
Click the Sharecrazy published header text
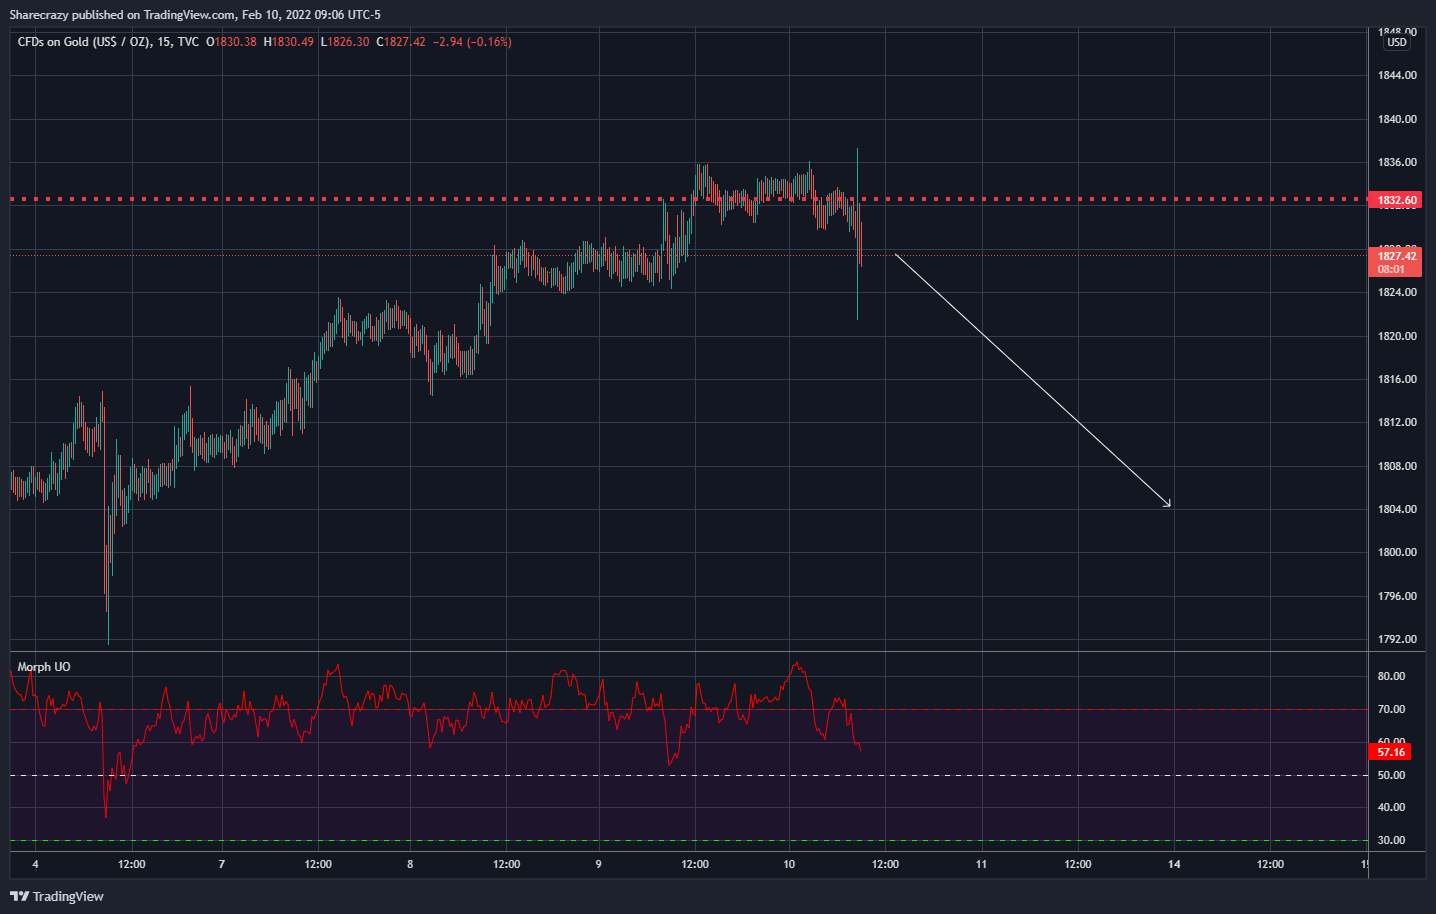195,15
